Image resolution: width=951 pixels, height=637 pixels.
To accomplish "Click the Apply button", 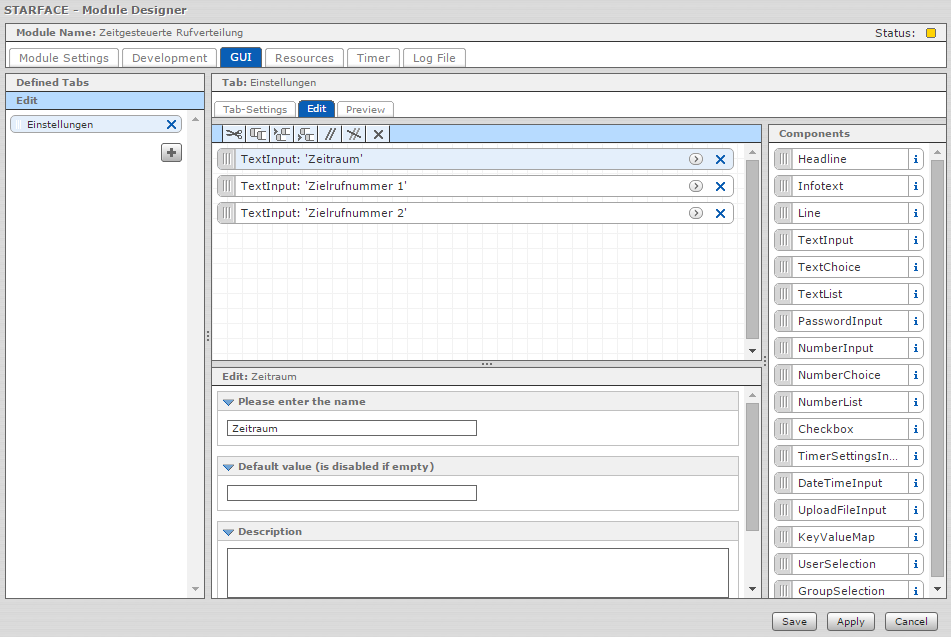I will 850,621.
